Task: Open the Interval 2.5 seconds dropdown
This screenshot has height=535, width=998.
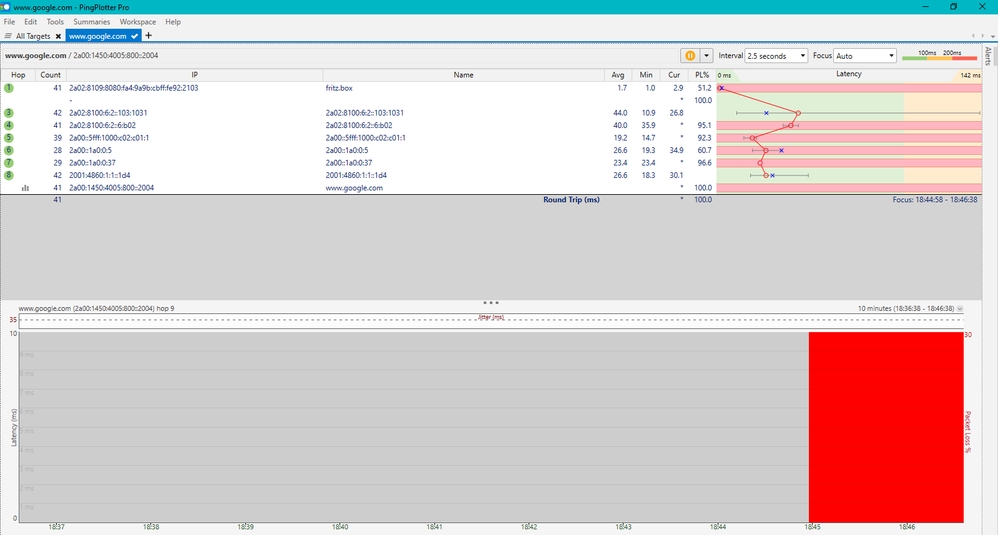Action: coord(777,56)
